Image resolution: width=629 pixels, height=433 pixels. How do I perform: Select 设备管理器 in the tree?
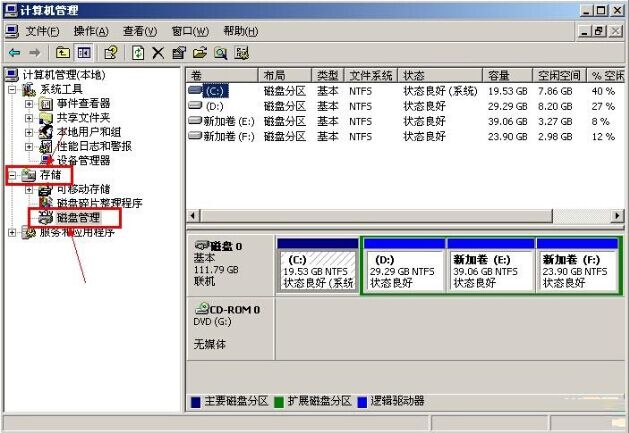[83, 161]
